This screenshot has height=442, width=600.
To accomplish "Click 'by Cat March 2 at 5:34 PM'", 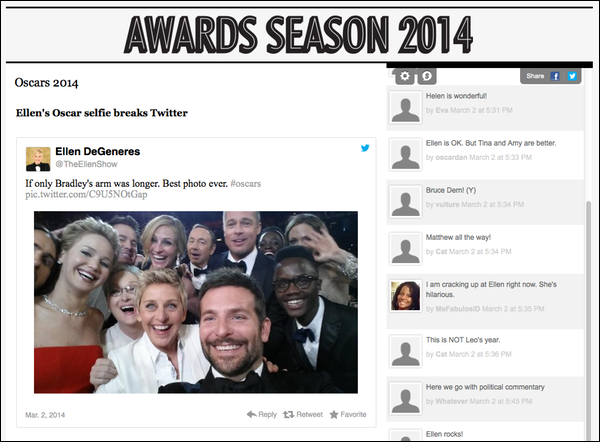I will [468, 251].
